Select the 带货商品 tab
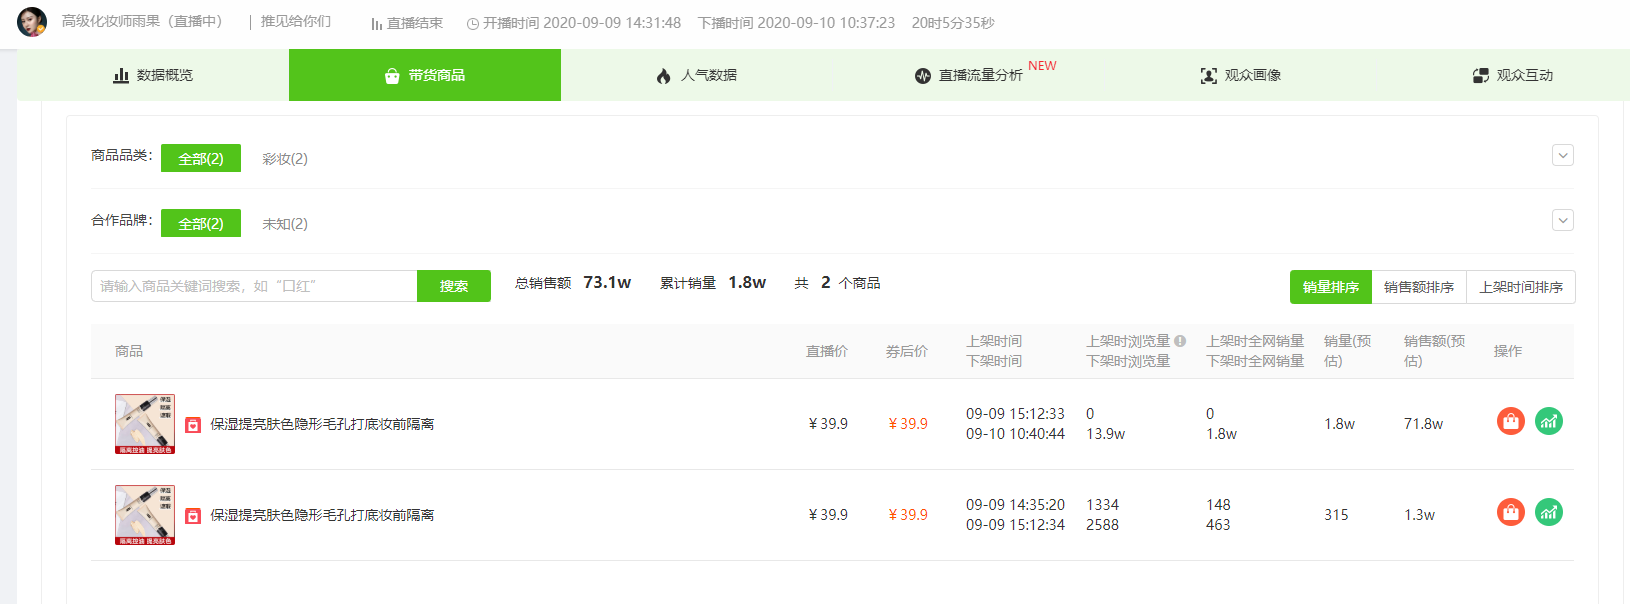The image size is (1630, 604). (425, 75)
